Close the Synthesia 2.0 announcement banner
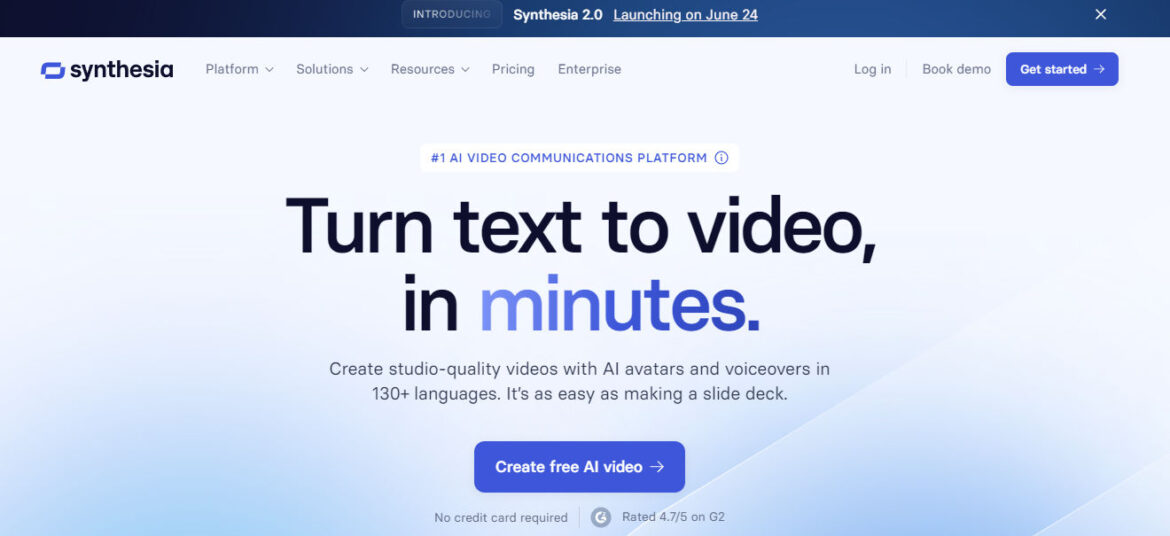Image resolution: width=1170 pixels, height=536 pixels. coord(1101,14)
